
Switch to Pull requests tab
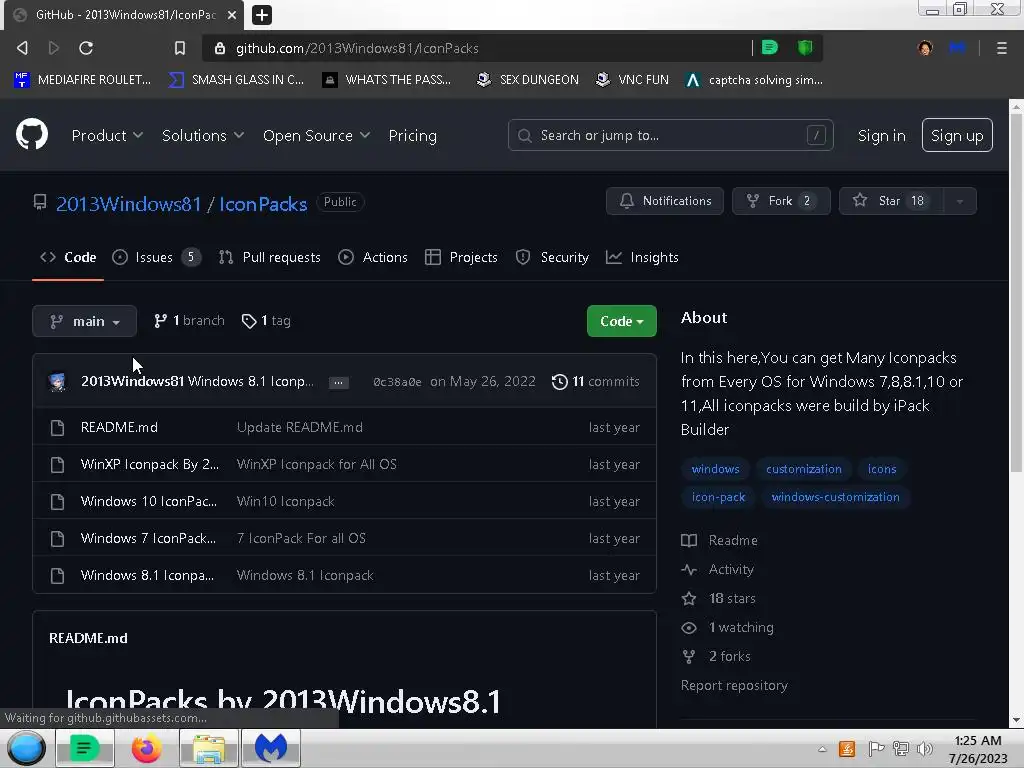269,257
